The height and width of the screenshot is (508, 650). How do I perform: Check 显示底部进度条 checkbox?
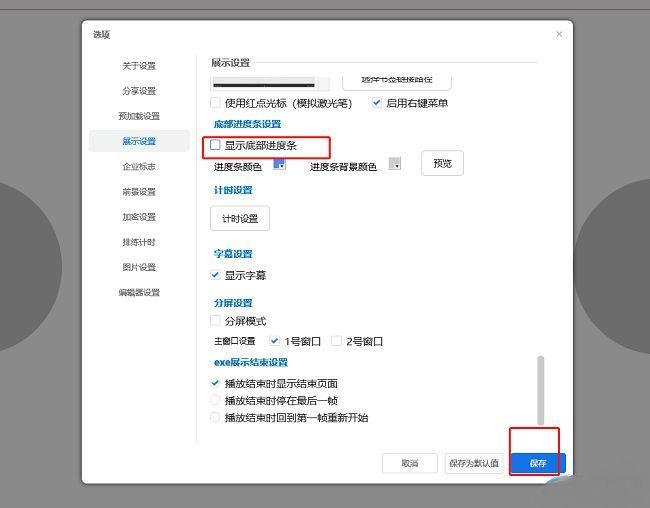(x=215, y=145)
